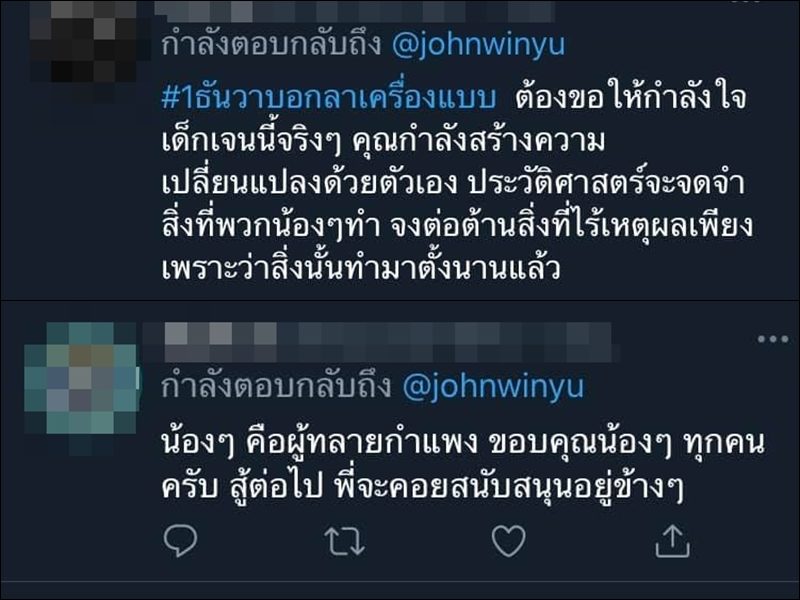The image size is (800, 600).
Task: Open the first tweet's text starting ต้องขอให้กำลังใจ
Action: click(457, 184)
